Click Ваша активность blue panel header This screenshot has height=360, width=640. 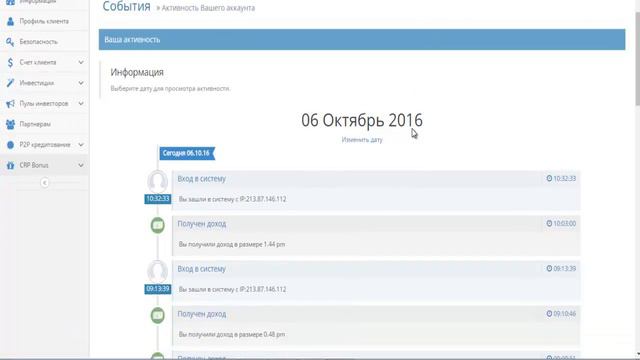point(362,40)
